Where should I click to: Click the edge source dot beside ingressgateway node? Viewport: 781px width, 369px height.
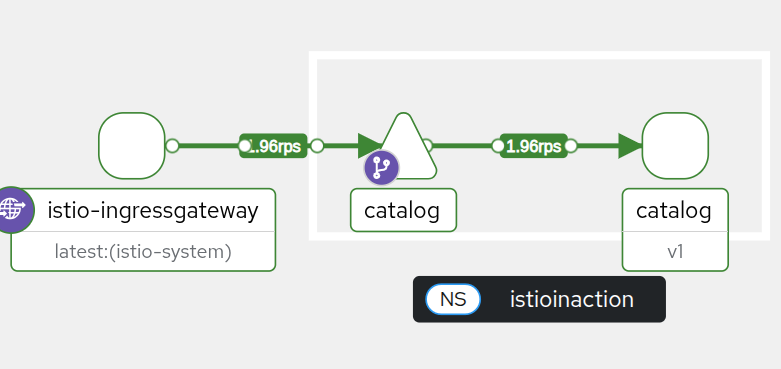(x=172, y=146)
